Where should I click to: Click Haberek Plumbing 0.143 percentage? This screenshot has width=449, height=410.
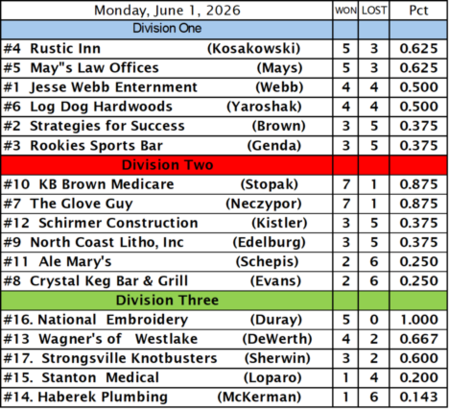418,397
